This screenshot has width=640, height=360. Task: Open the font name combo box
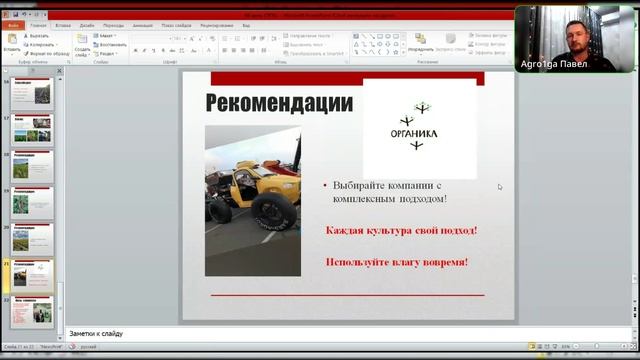tap(151, 39)
